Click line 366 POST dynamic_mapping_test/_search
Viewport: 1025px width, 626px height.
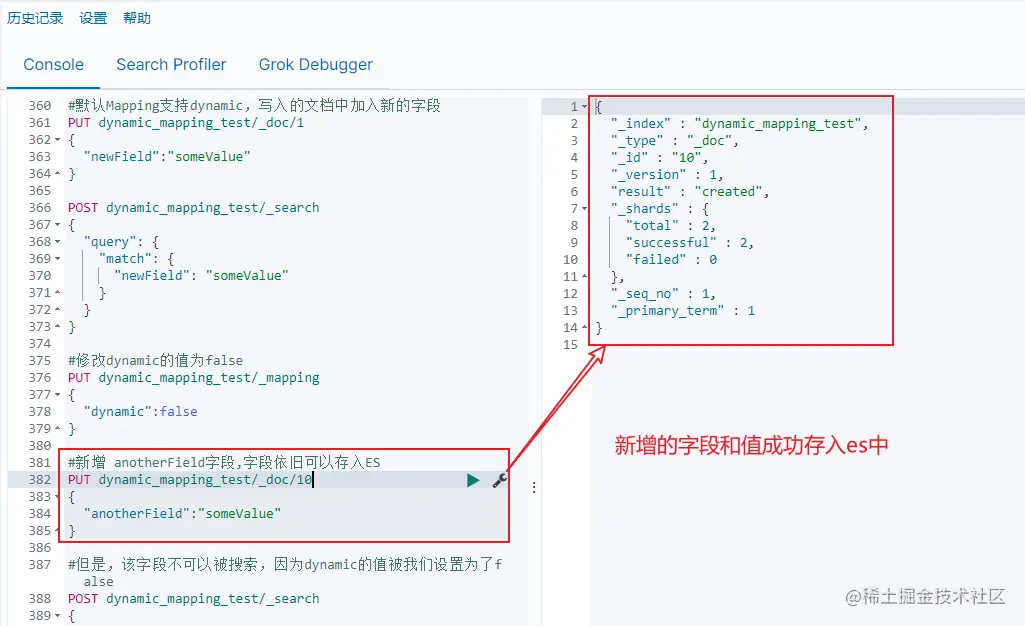tap(193, 208)
